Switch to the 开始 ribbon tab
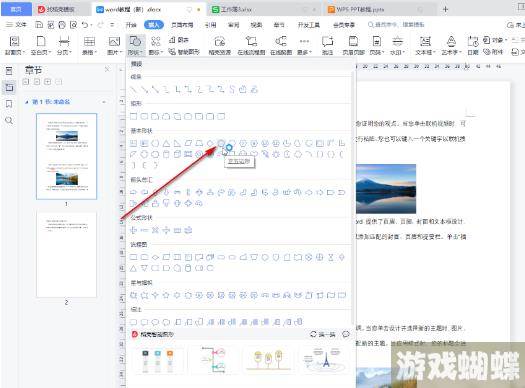 click(131, 25)
